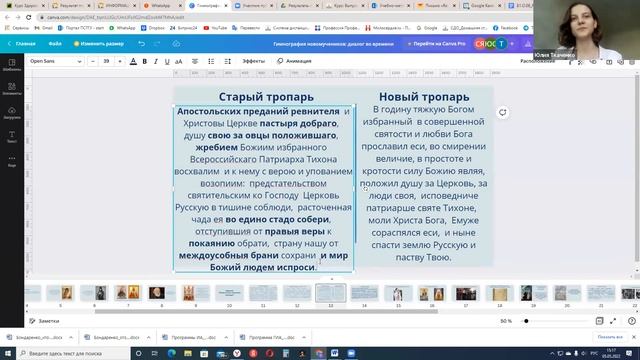This screenshot has width=640, height=360.
Task: Select the Новый тропарь heading
Action: tap(424, 97)
